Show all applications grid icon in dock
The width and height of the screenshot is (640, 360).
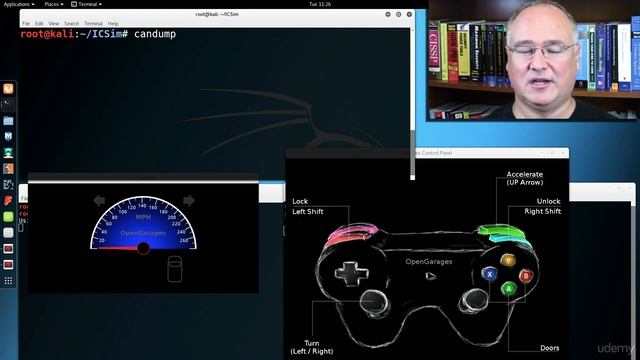pos(8,281)
